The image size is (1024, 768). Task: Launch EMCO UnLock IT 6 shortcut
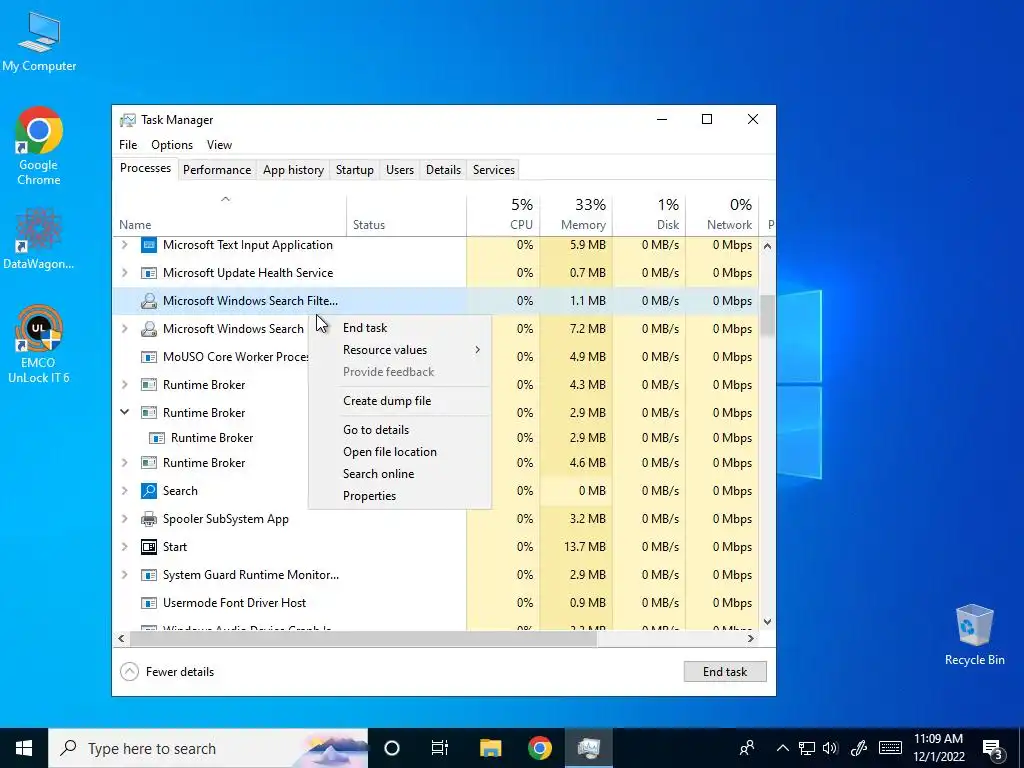(39, 344)
